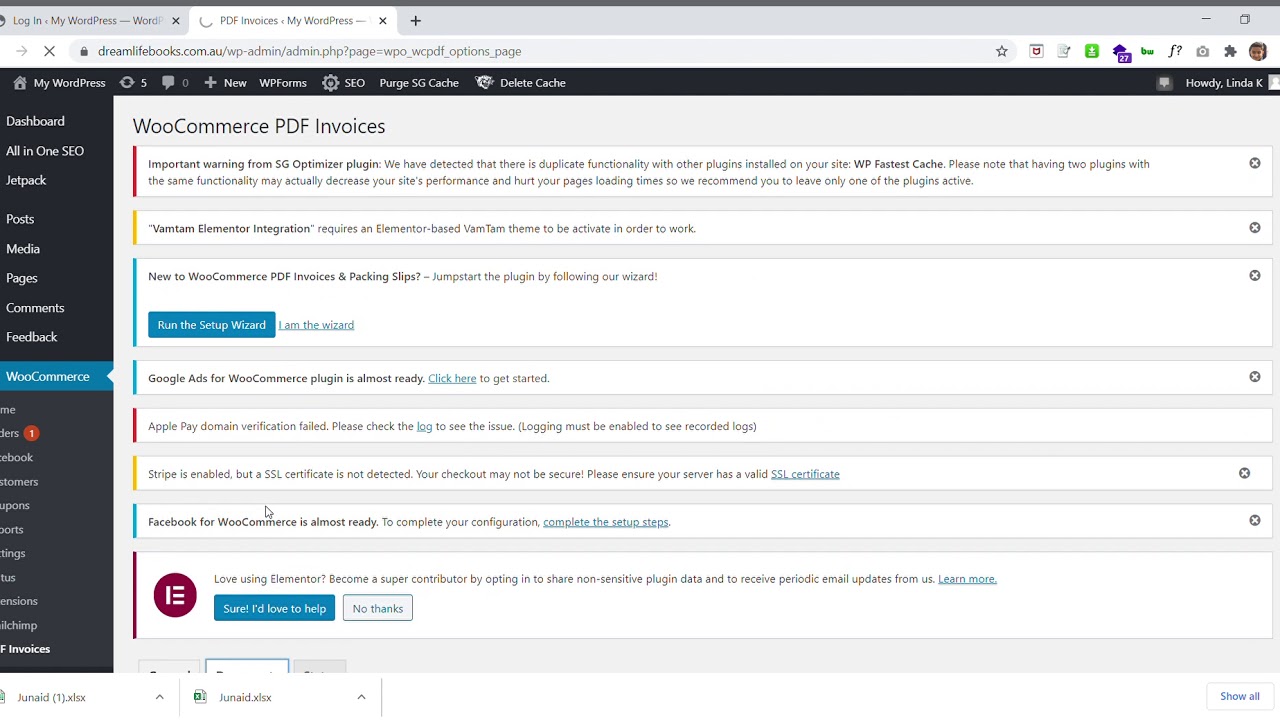This screenshot has width=1280, height=720.
Task: Open the Extensions puzzle piece menu
Action: pyautogui.click(x=1230, y=51)
